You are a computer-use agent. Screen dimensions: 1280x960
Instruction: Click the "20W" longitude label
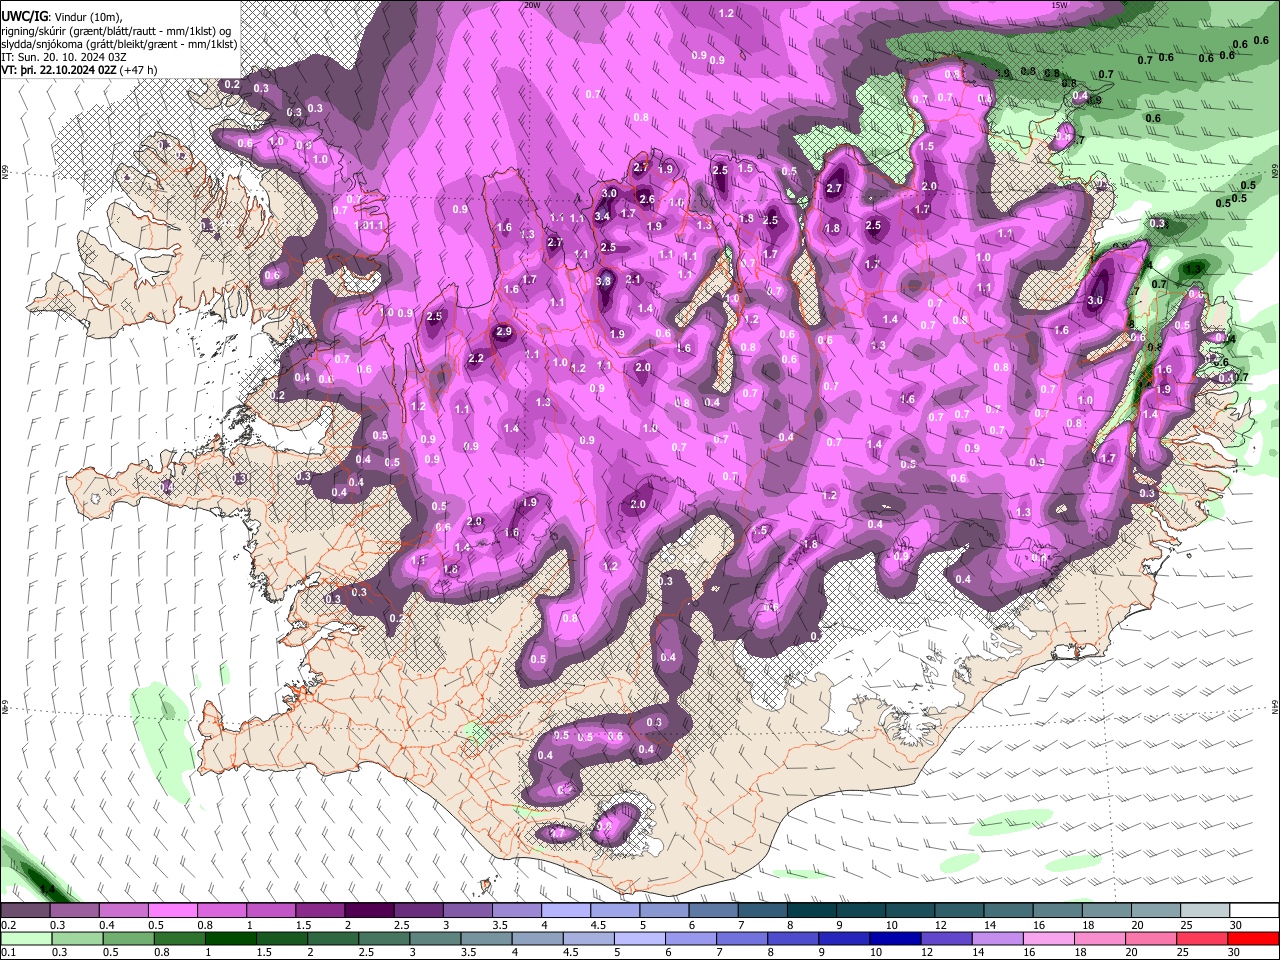coord(532,4)
